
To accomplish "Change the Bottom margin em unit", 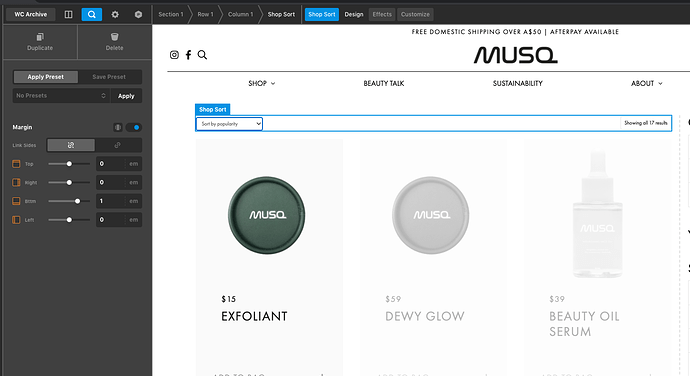I will coord(134,201).
